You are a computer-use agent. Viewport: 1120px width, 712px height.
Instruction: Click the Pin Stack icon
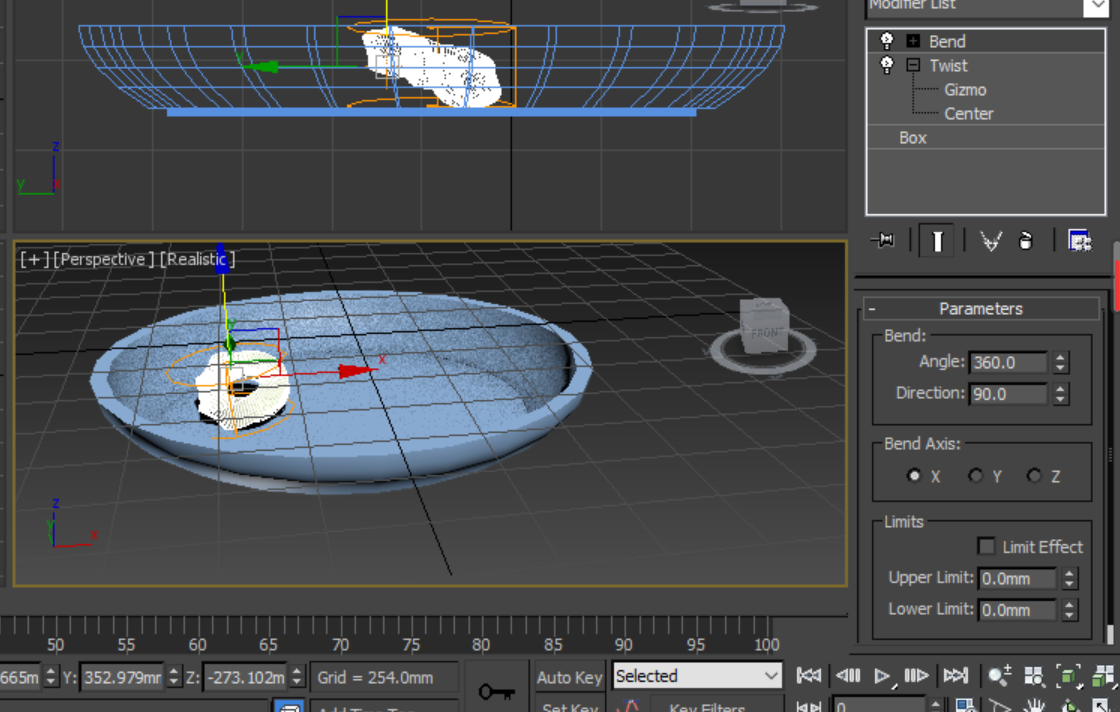[881, 240]
